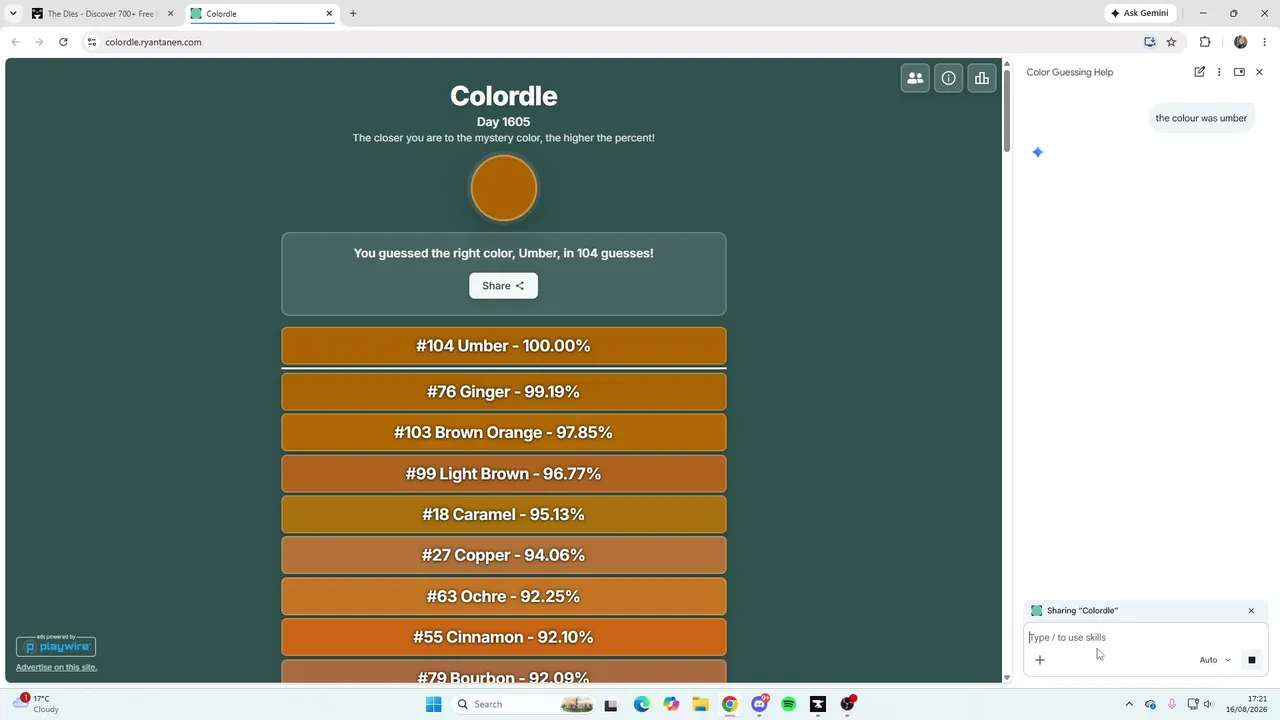Open a new browser tab
1280x720 pixels.
(353, 14)
